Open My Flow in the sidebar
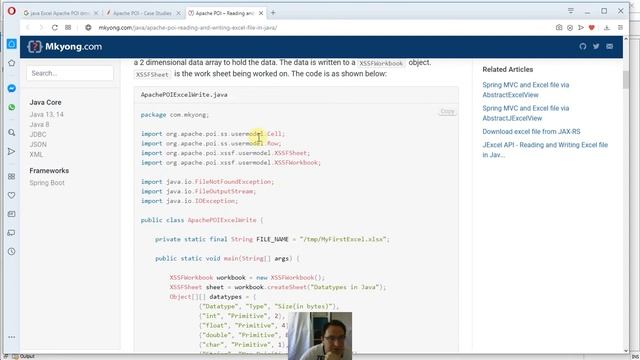This screenshot has width=640, height=360. coord(12,151)
